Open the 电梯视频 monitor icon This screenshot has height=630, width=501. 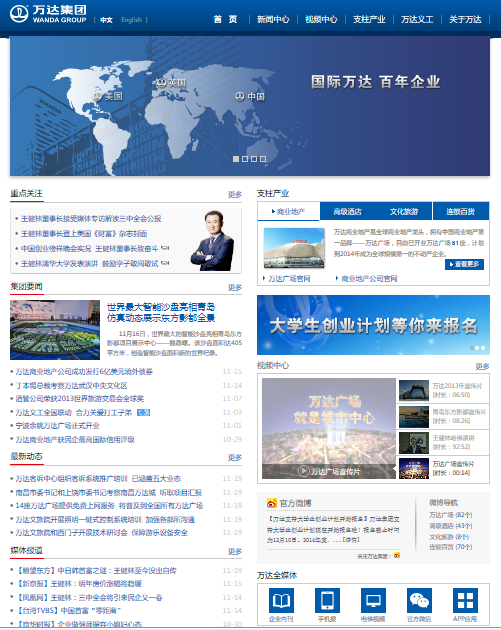point(373,600)
